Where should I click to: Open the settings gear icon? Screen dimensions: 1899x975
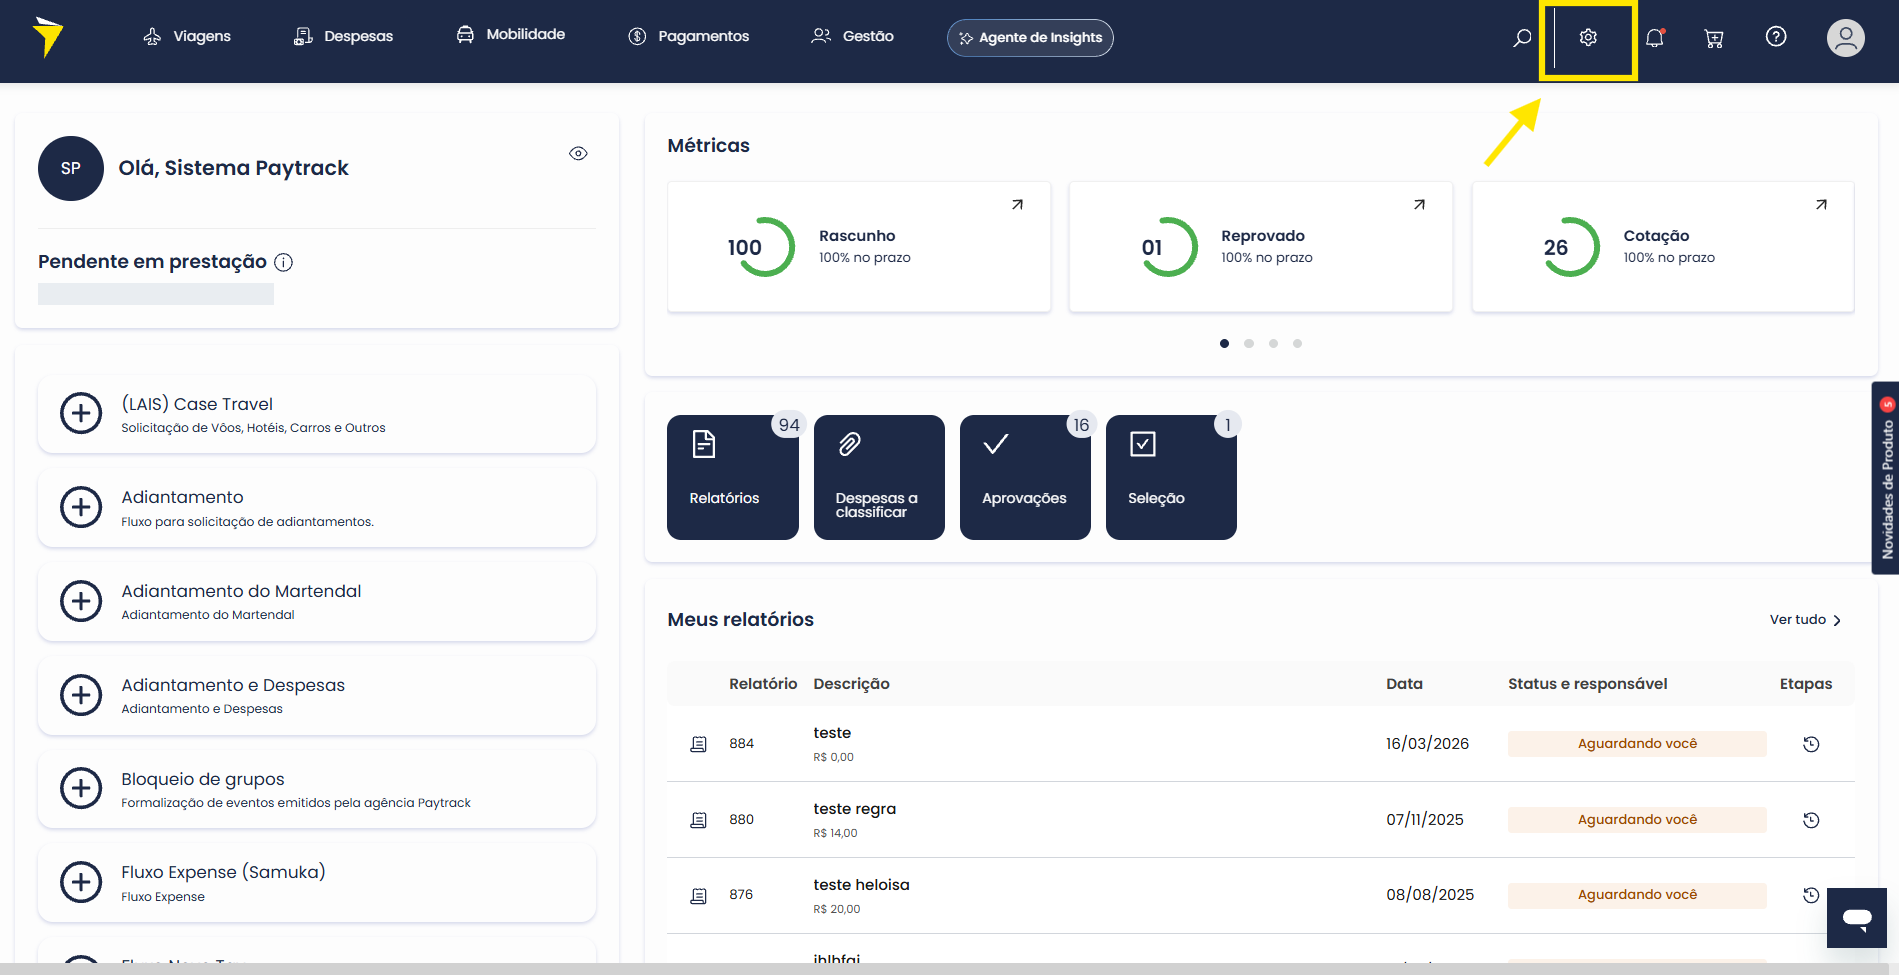[1588, 38]
